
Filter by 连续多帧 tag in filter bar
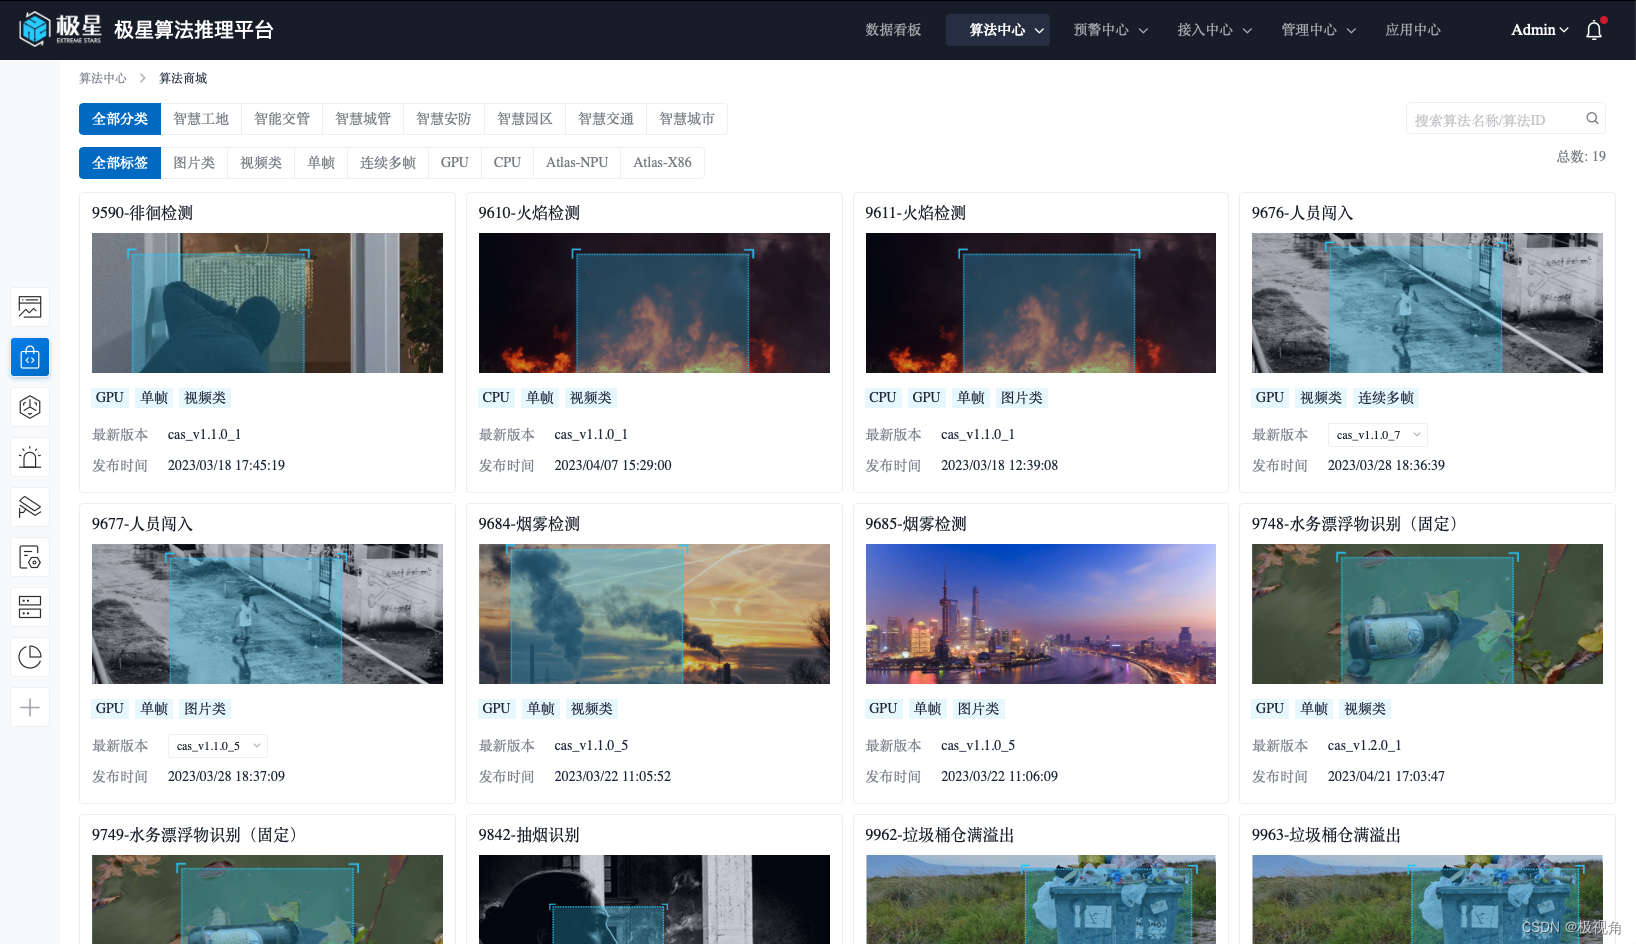pos(388,163)
